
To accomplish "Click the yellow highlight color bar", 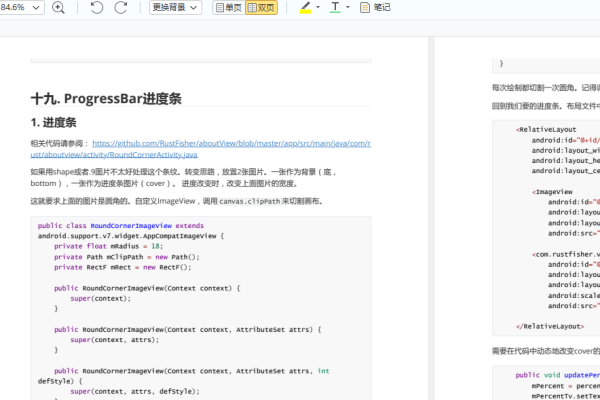I will [305, 11].
